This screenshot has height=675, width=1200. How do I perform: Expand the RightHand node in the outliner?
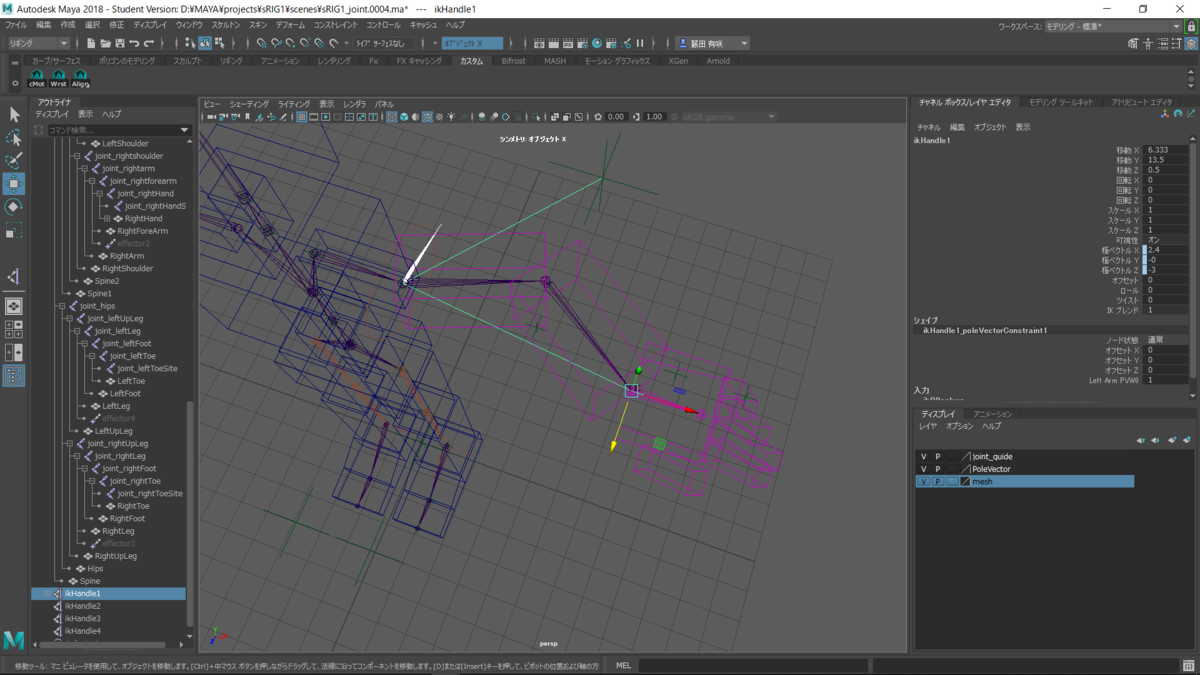107,219
